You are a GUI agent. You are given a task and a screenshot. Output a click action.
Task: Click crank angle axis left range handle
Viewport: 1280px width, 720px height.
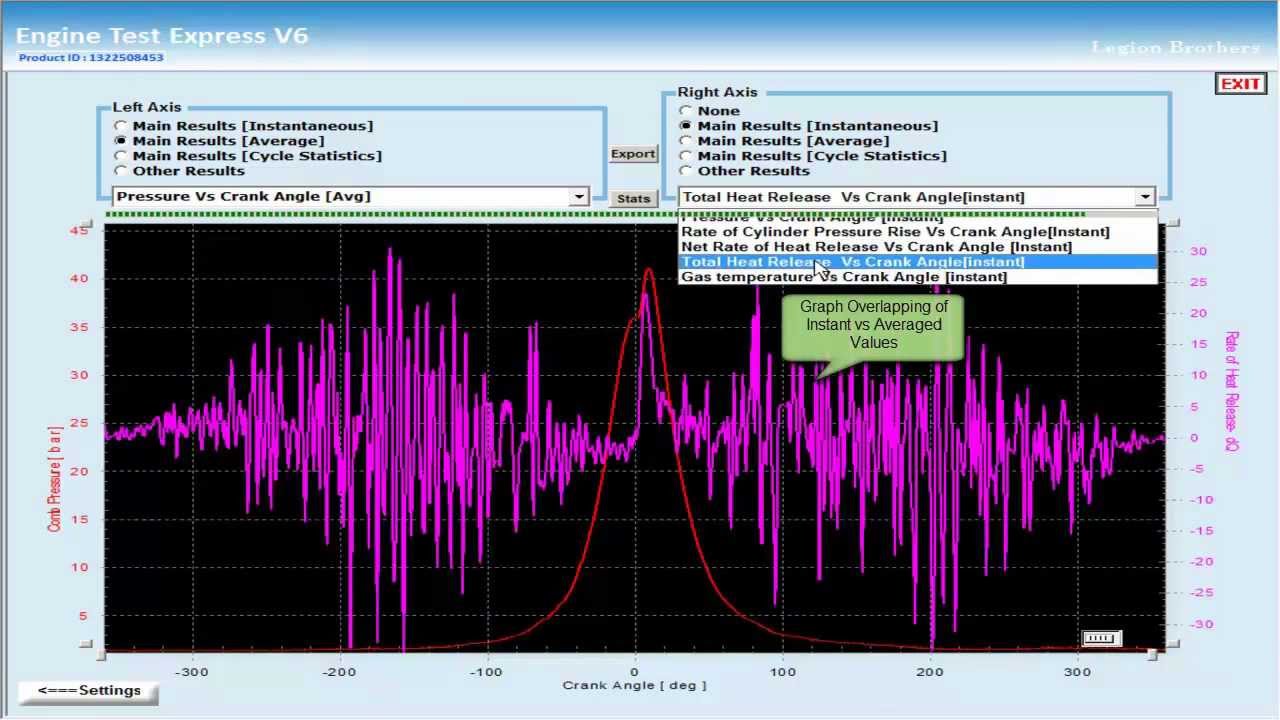coord(101,655)
